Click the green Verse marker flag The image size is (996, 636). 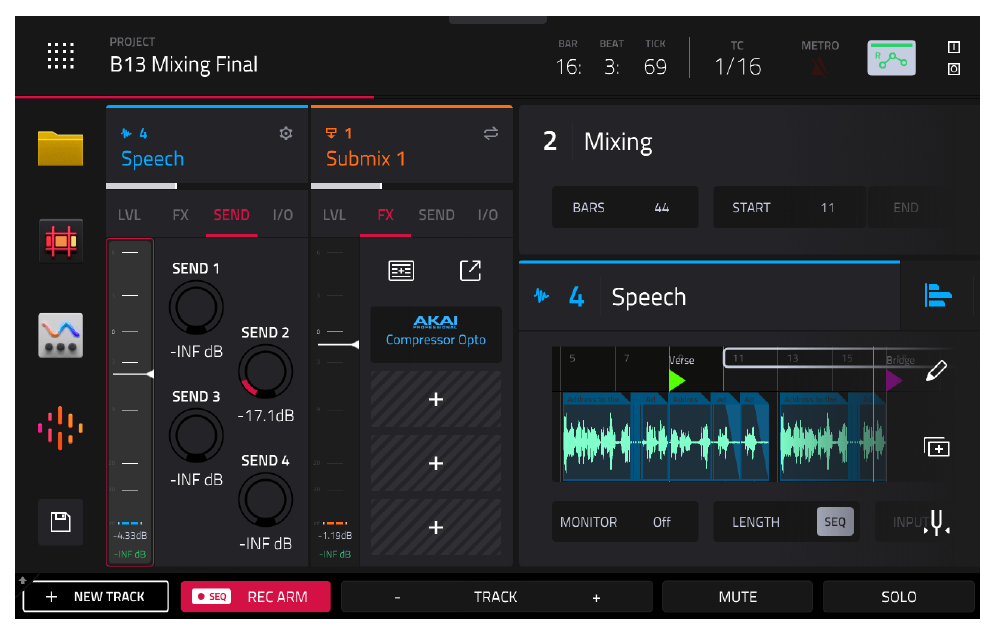[x=676, y=381]
